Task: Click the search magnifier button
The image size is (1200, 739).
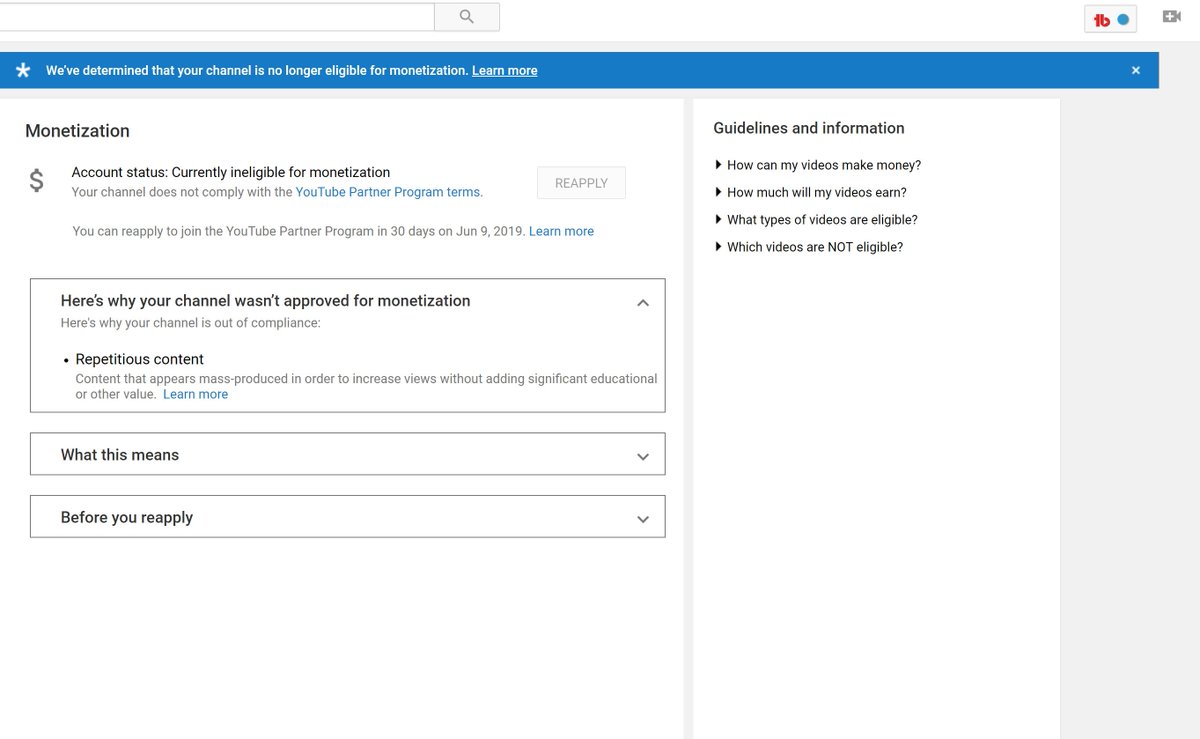Action: point(467,17)
